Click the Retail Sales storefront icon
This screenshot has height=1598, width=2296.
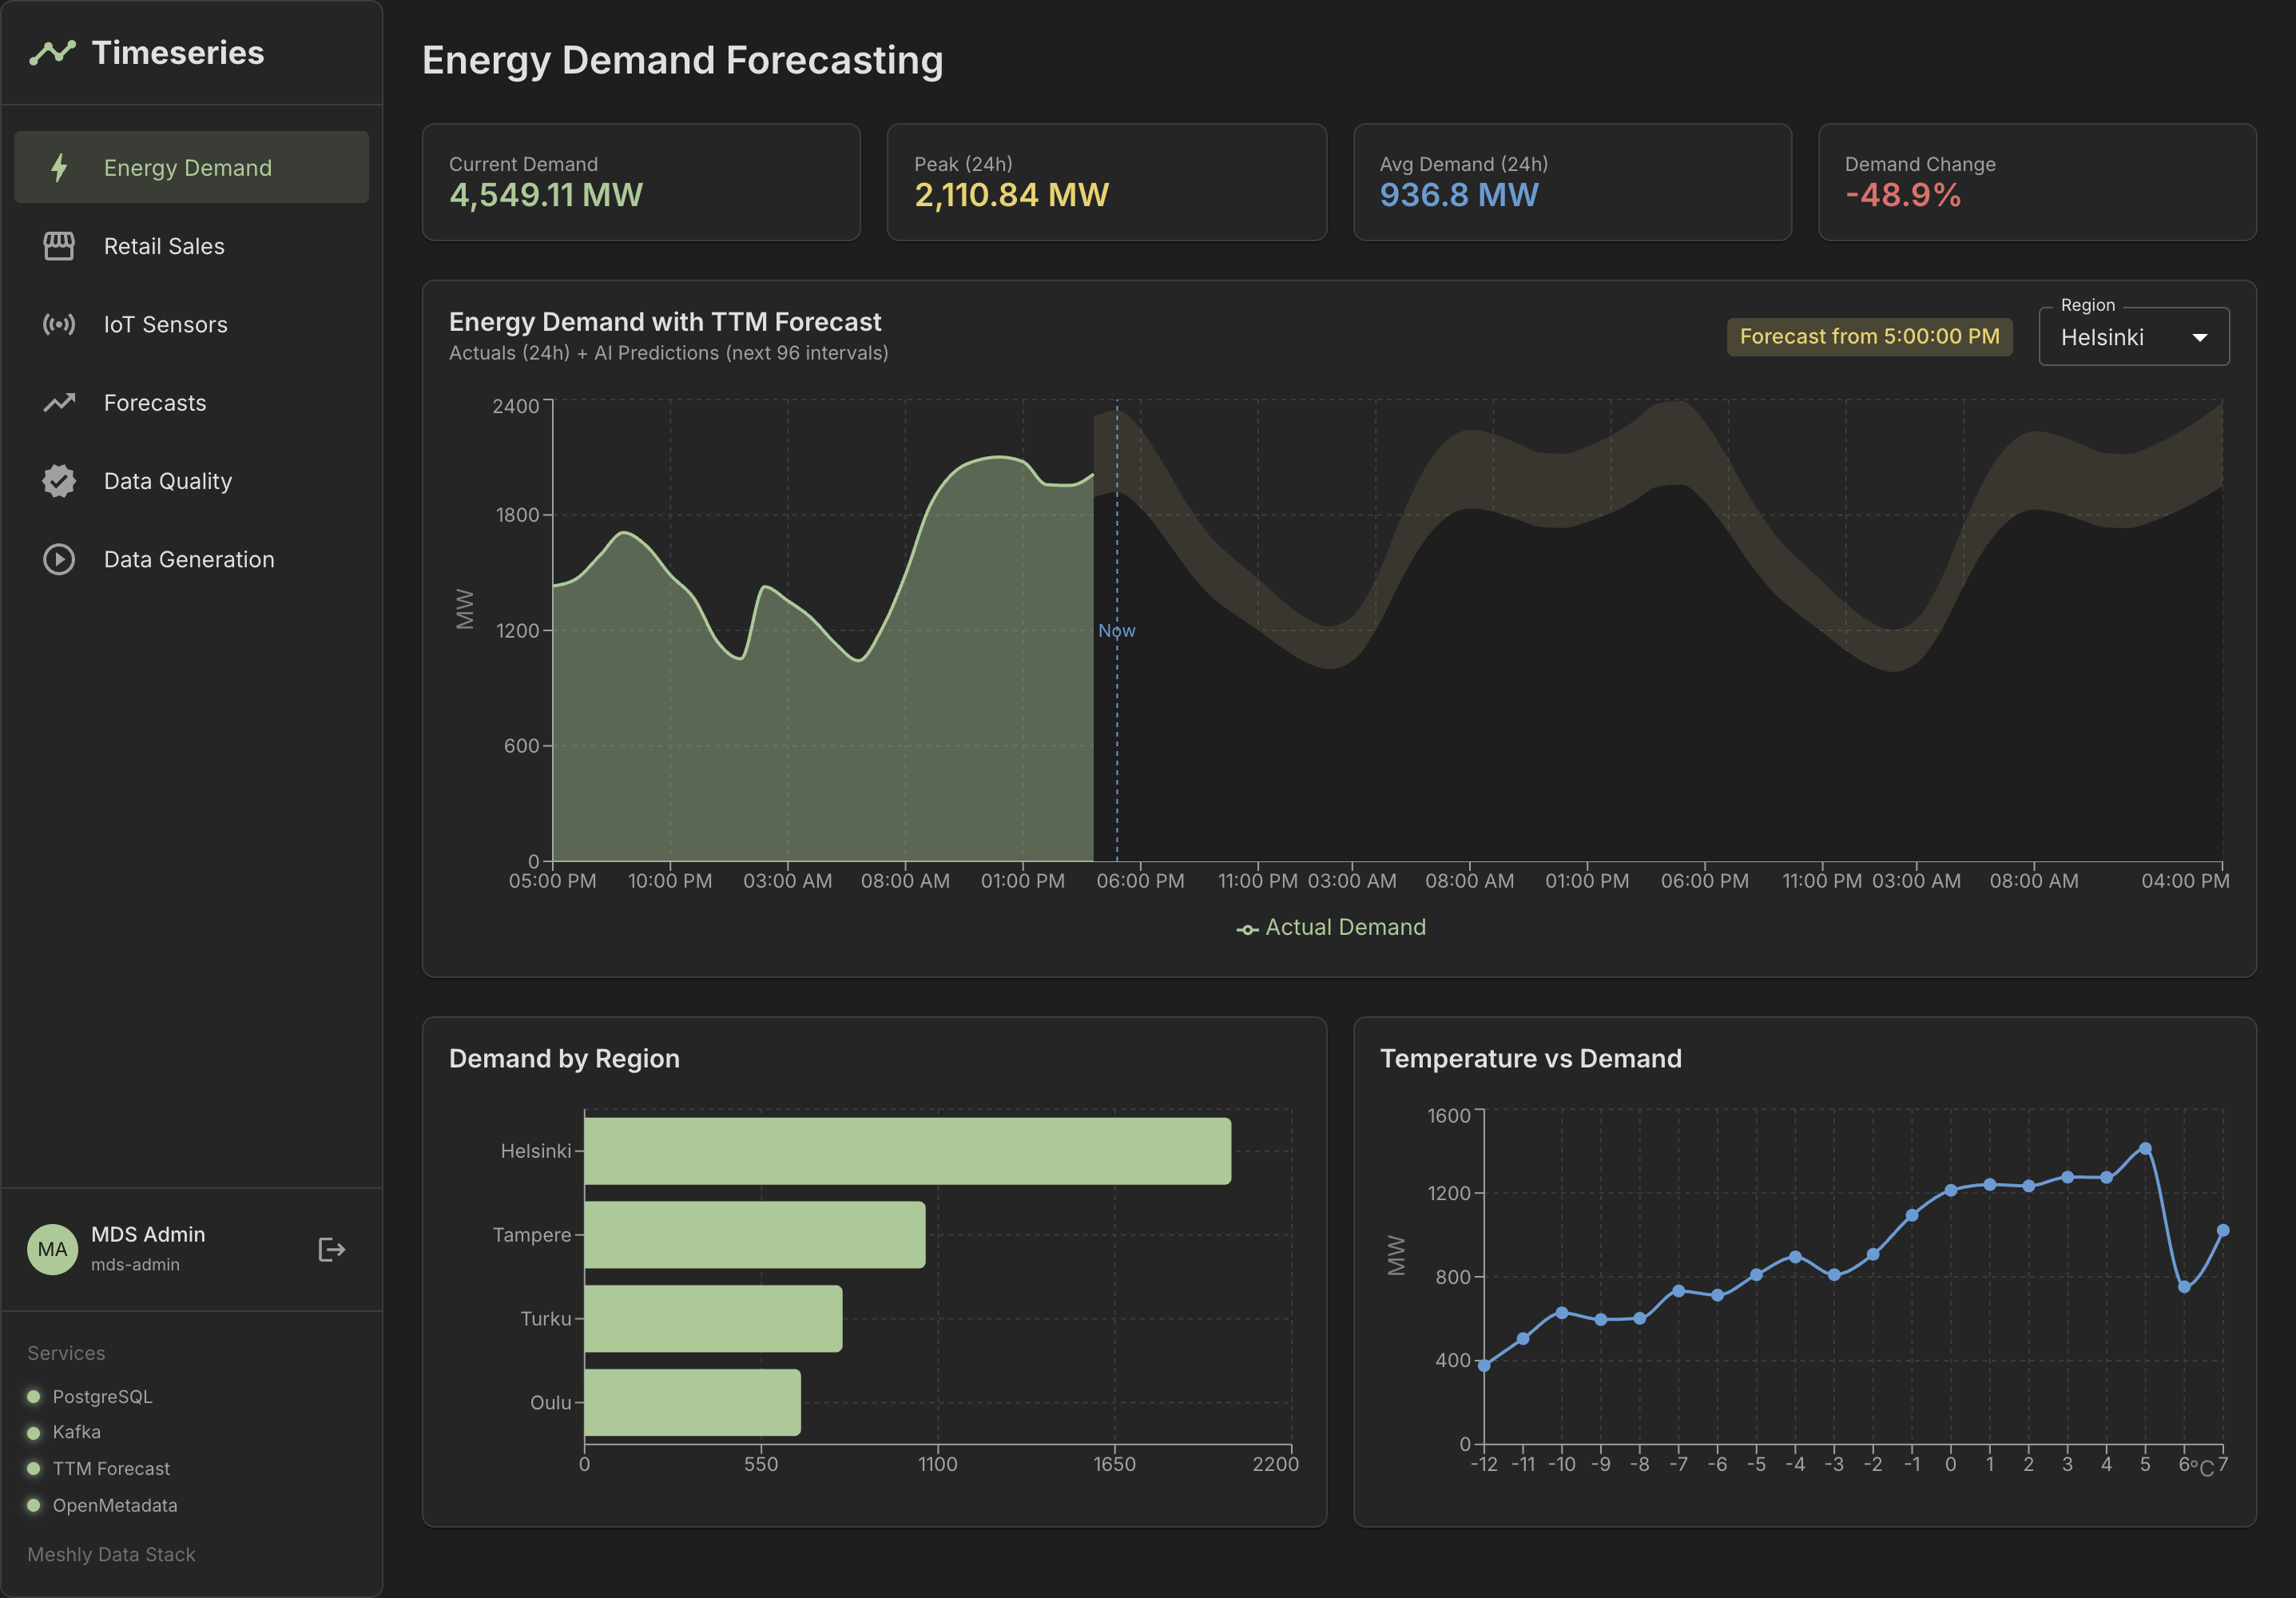pyautogui.click(x=60, y=246)
